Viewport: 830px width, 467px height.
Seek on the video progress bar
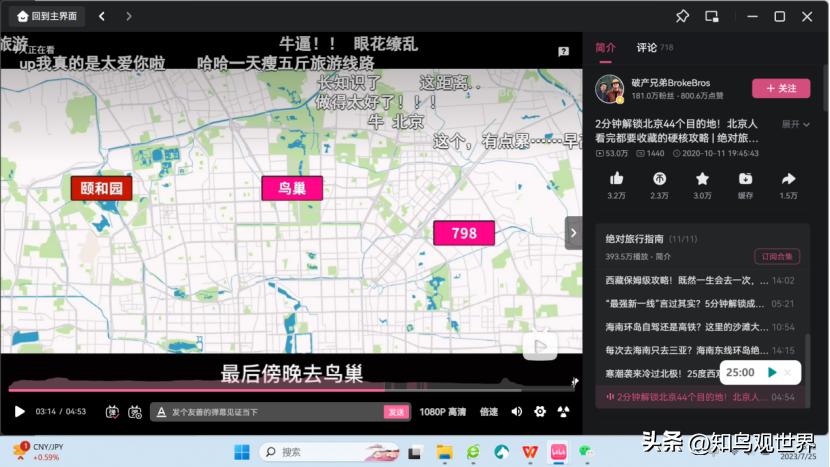pos(291,390)
